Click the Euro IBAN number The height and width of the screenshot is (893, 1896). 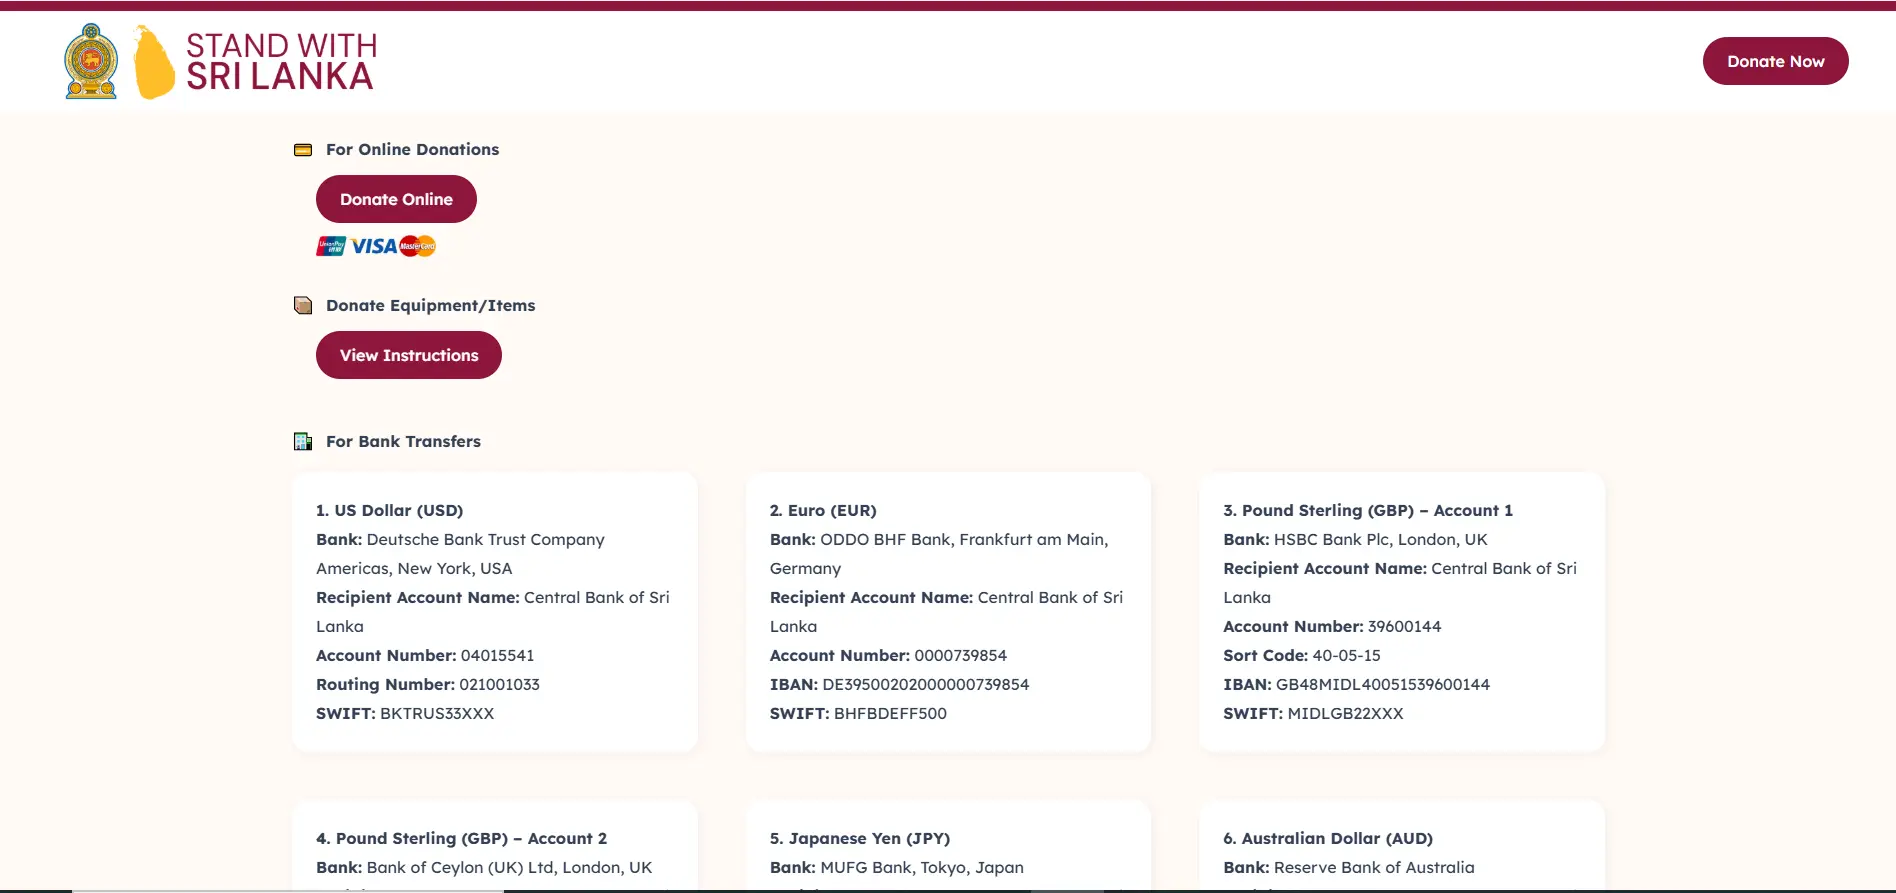coord(925,684)
